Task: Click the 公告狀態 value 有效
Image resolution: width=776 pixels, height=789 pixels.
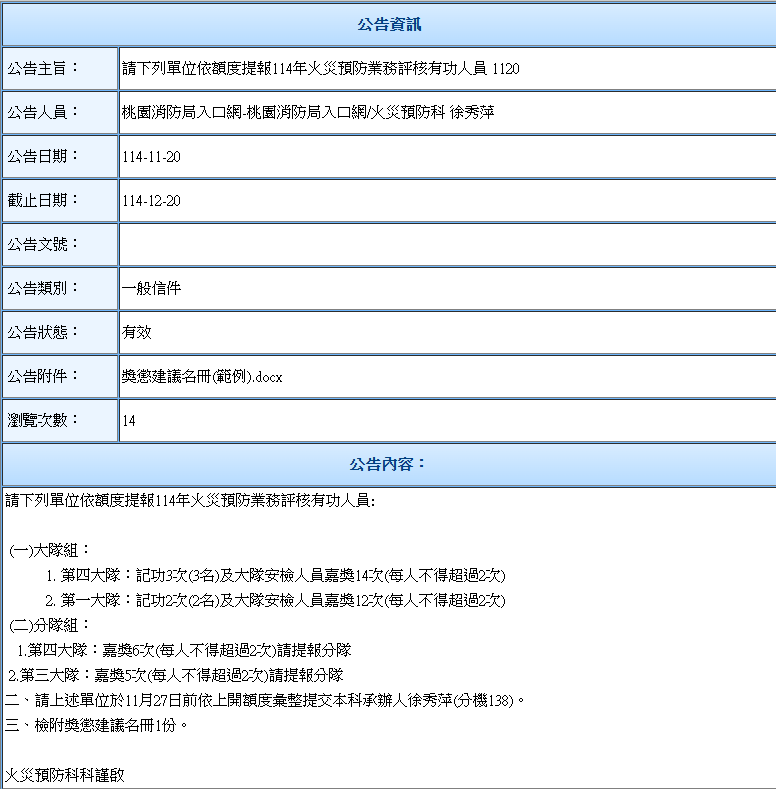Action: (137, 333)
